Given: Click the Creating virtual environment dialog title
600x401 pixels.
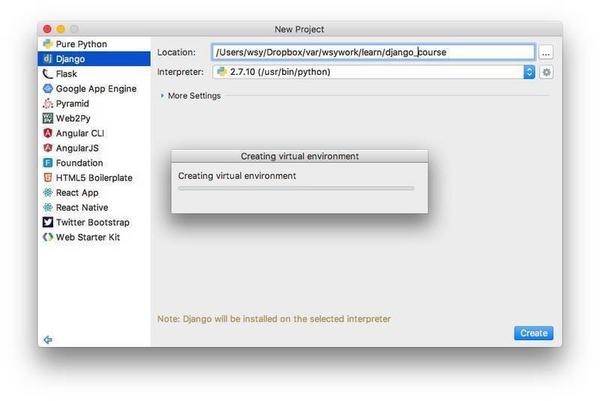Looking at the screenshot, I should [x=300, y=156].
